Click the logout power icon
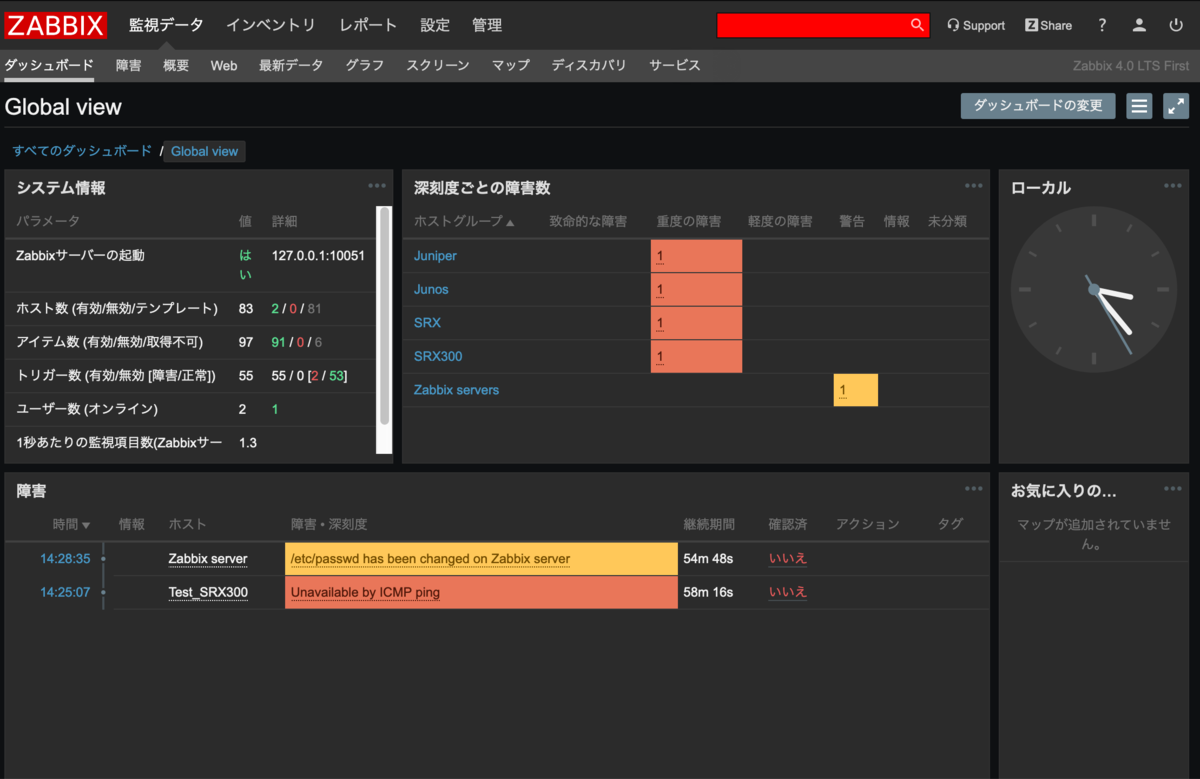 pos(1176,25)
